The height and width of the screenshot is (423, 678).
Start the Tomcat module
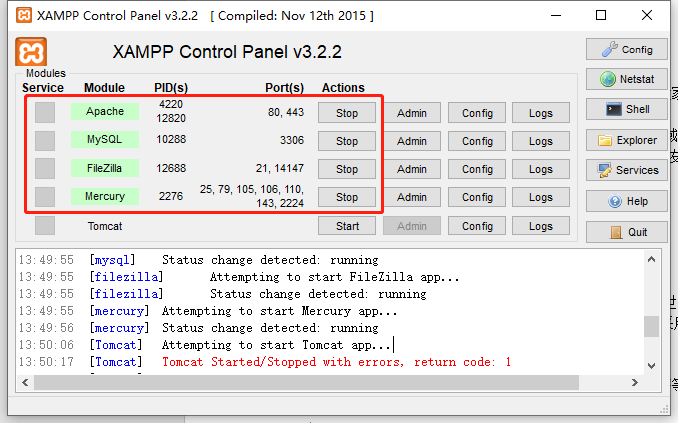(347, 226)
